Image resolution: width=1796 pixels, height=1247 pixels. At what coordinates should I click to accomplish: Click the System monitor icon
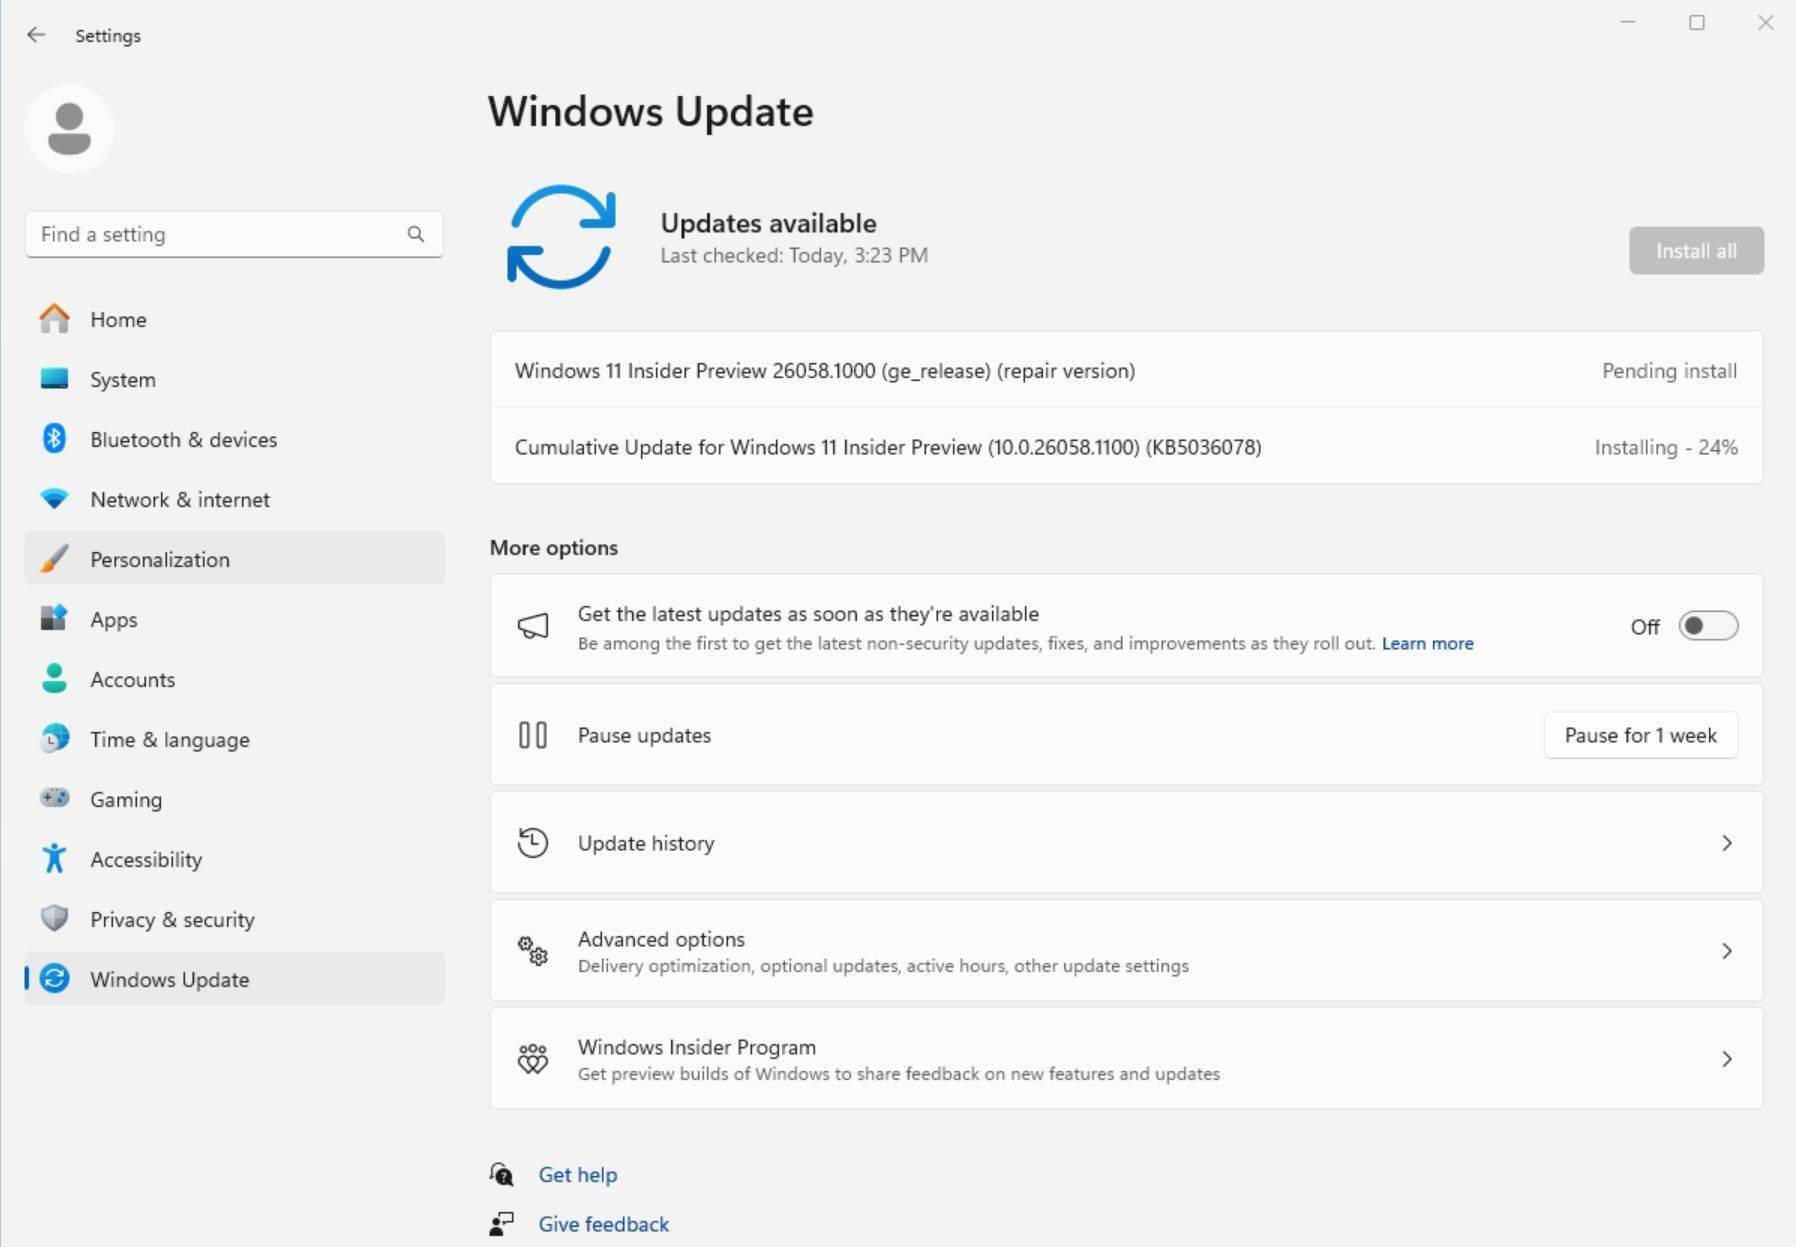click(x=54, y=379)
